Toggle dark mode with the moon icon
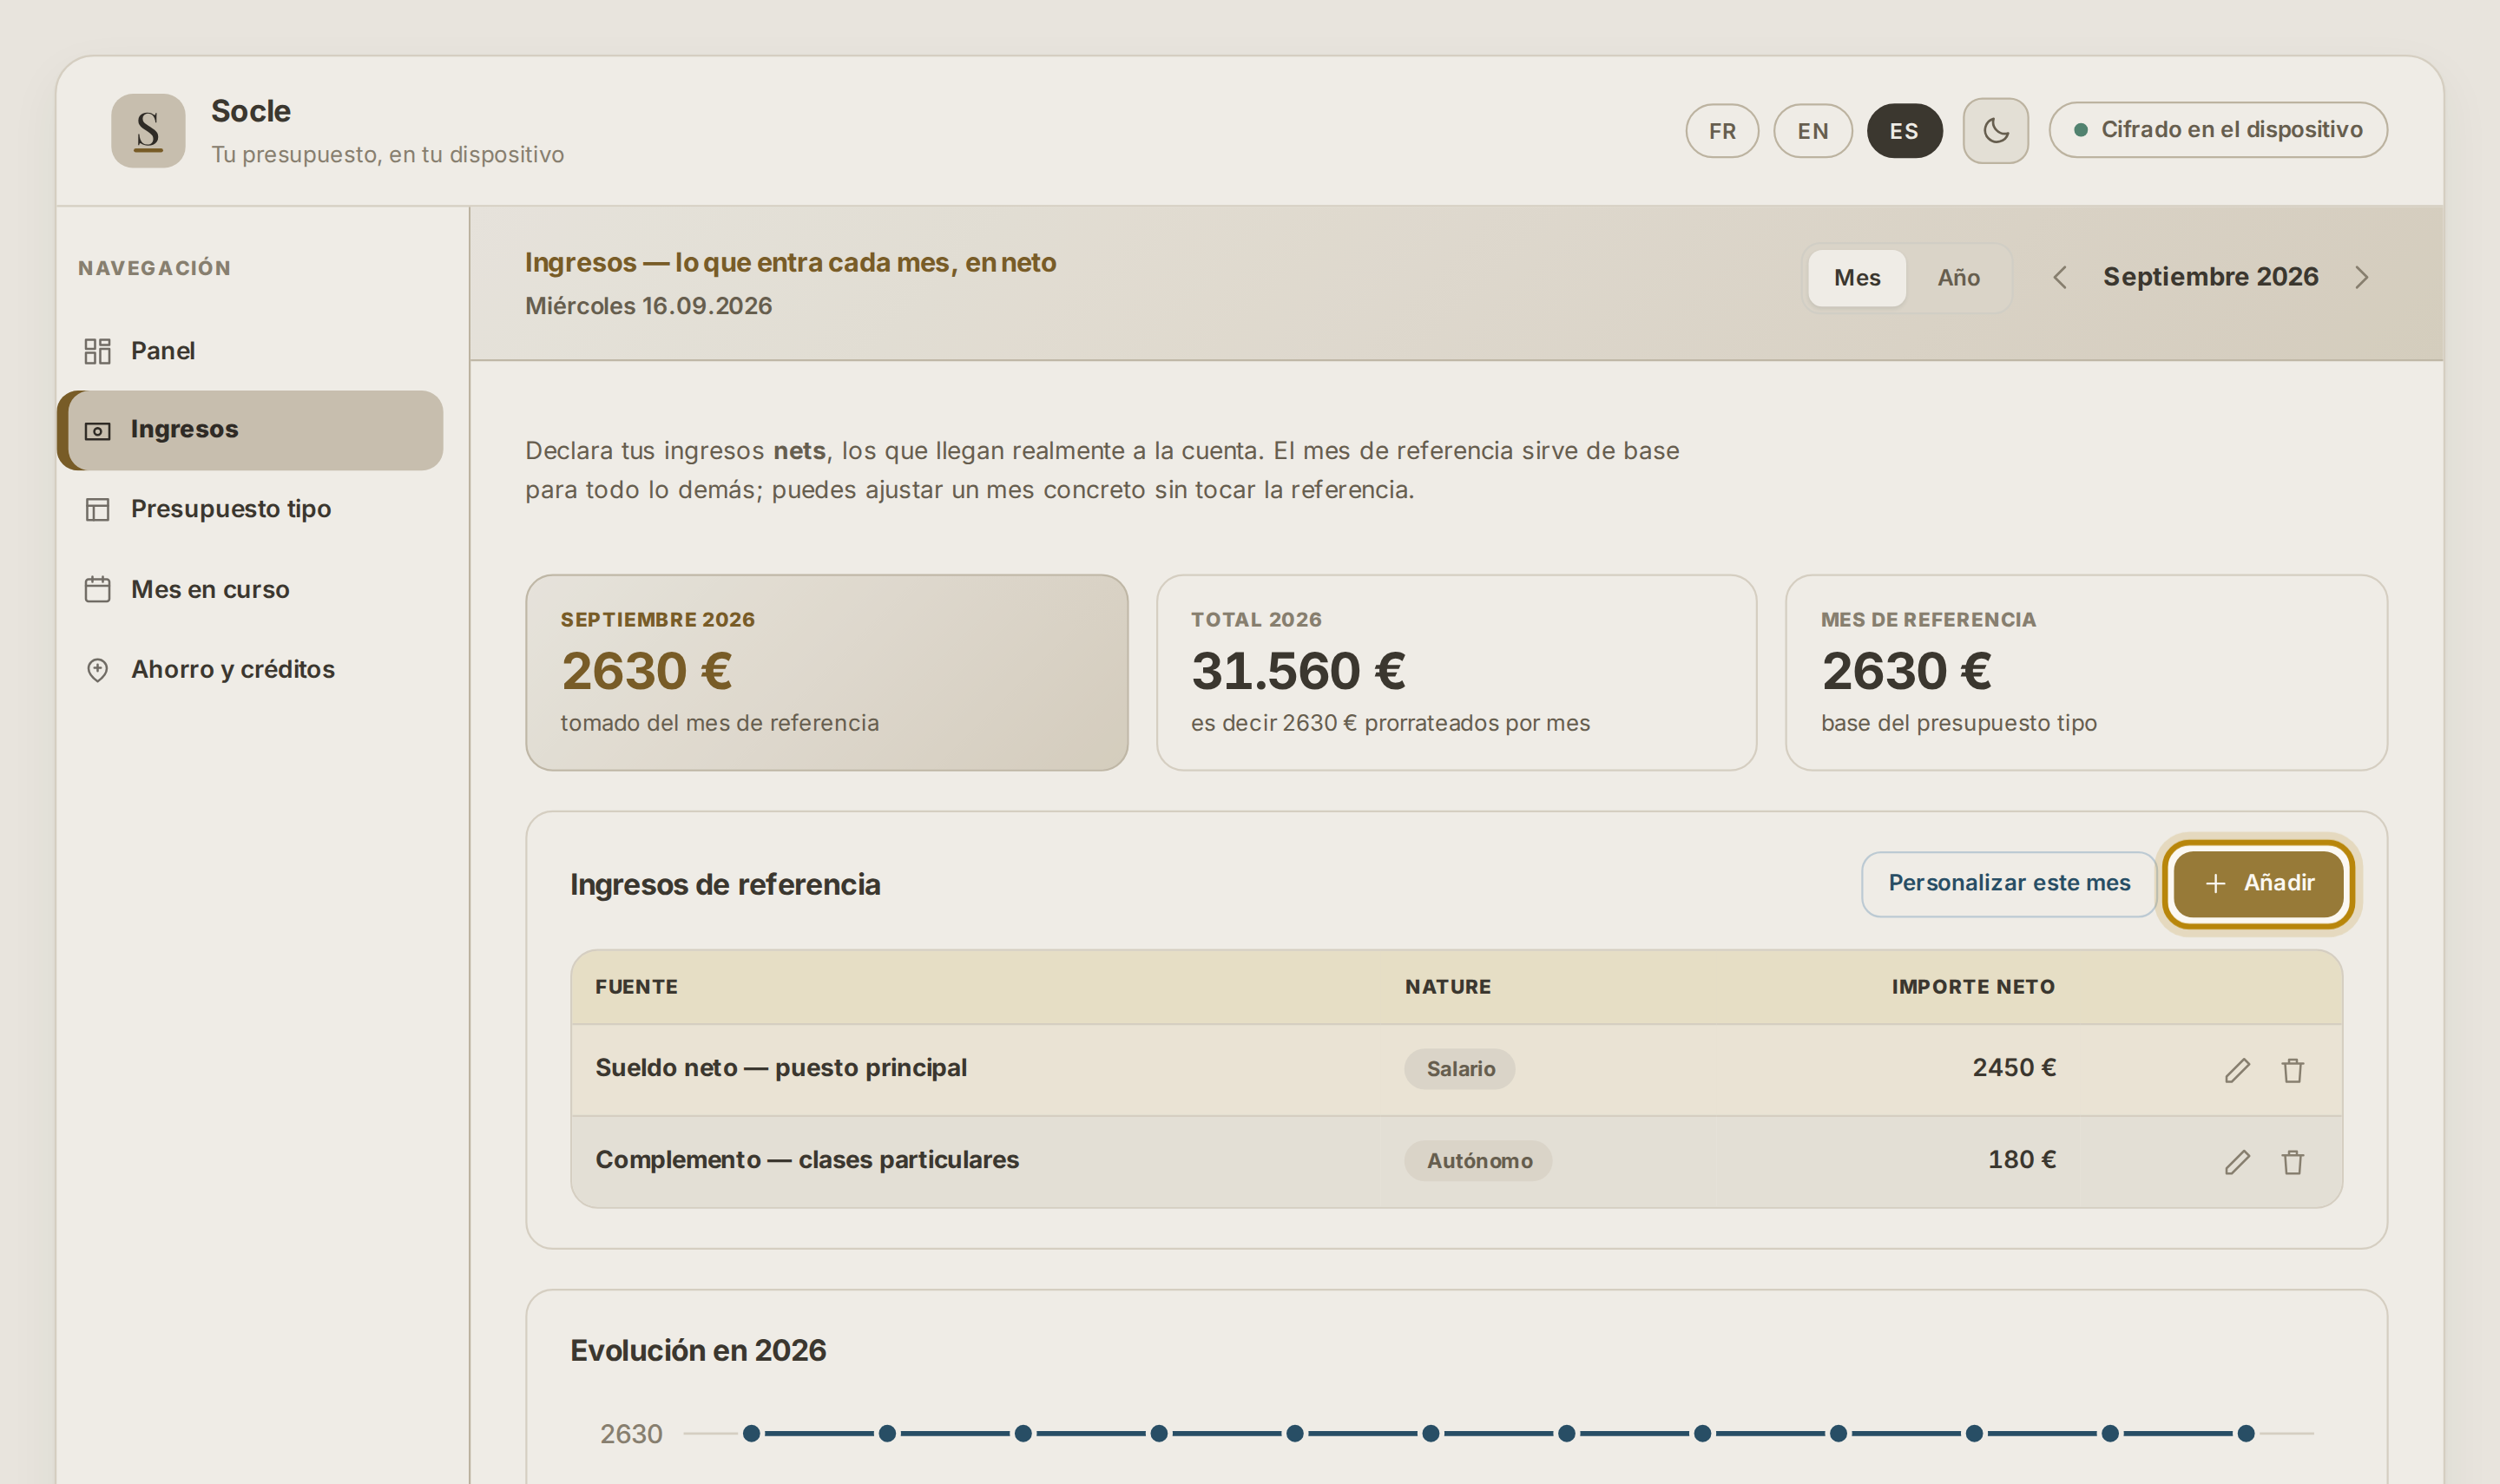The image size is (2500, 1484). point(1995,130)
